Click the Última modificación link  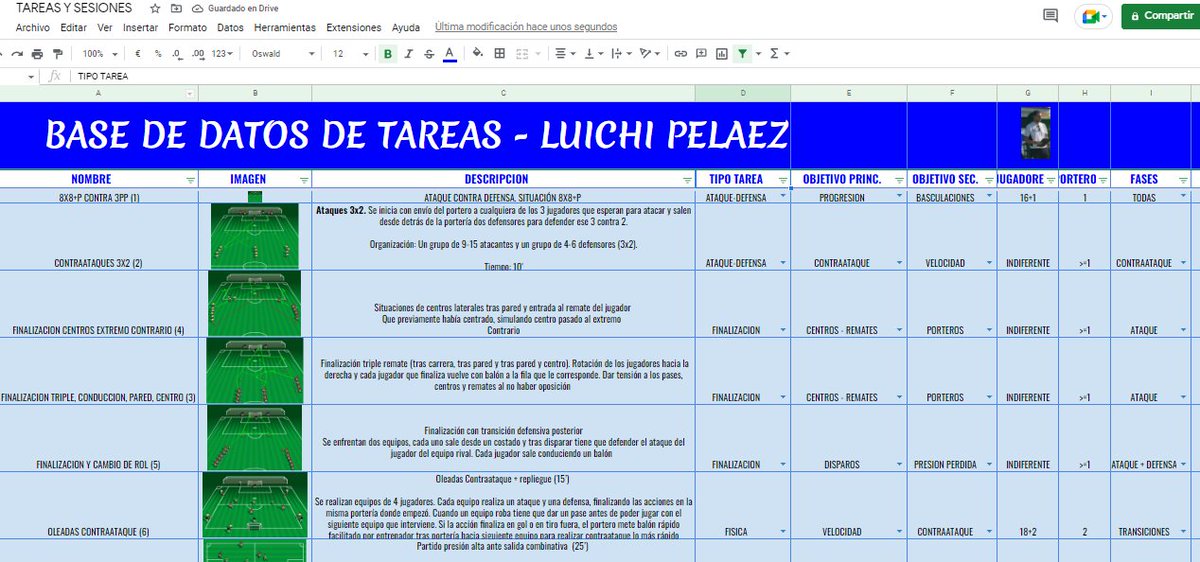point(526,27)
